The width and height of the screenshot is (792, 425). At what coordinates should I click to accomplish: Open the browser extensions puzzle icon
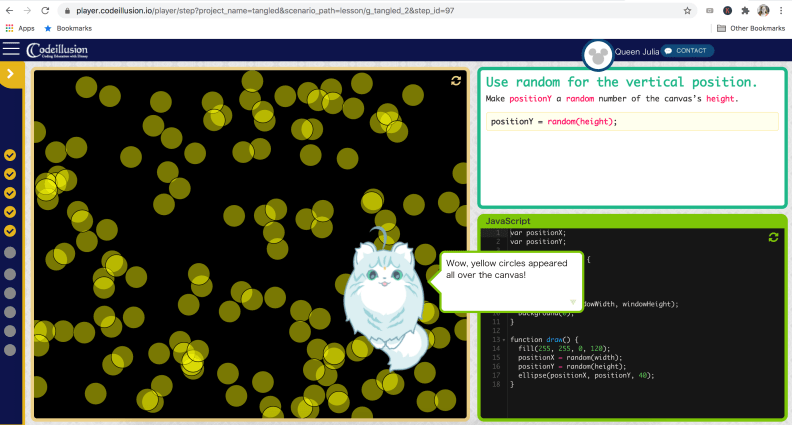745,11
